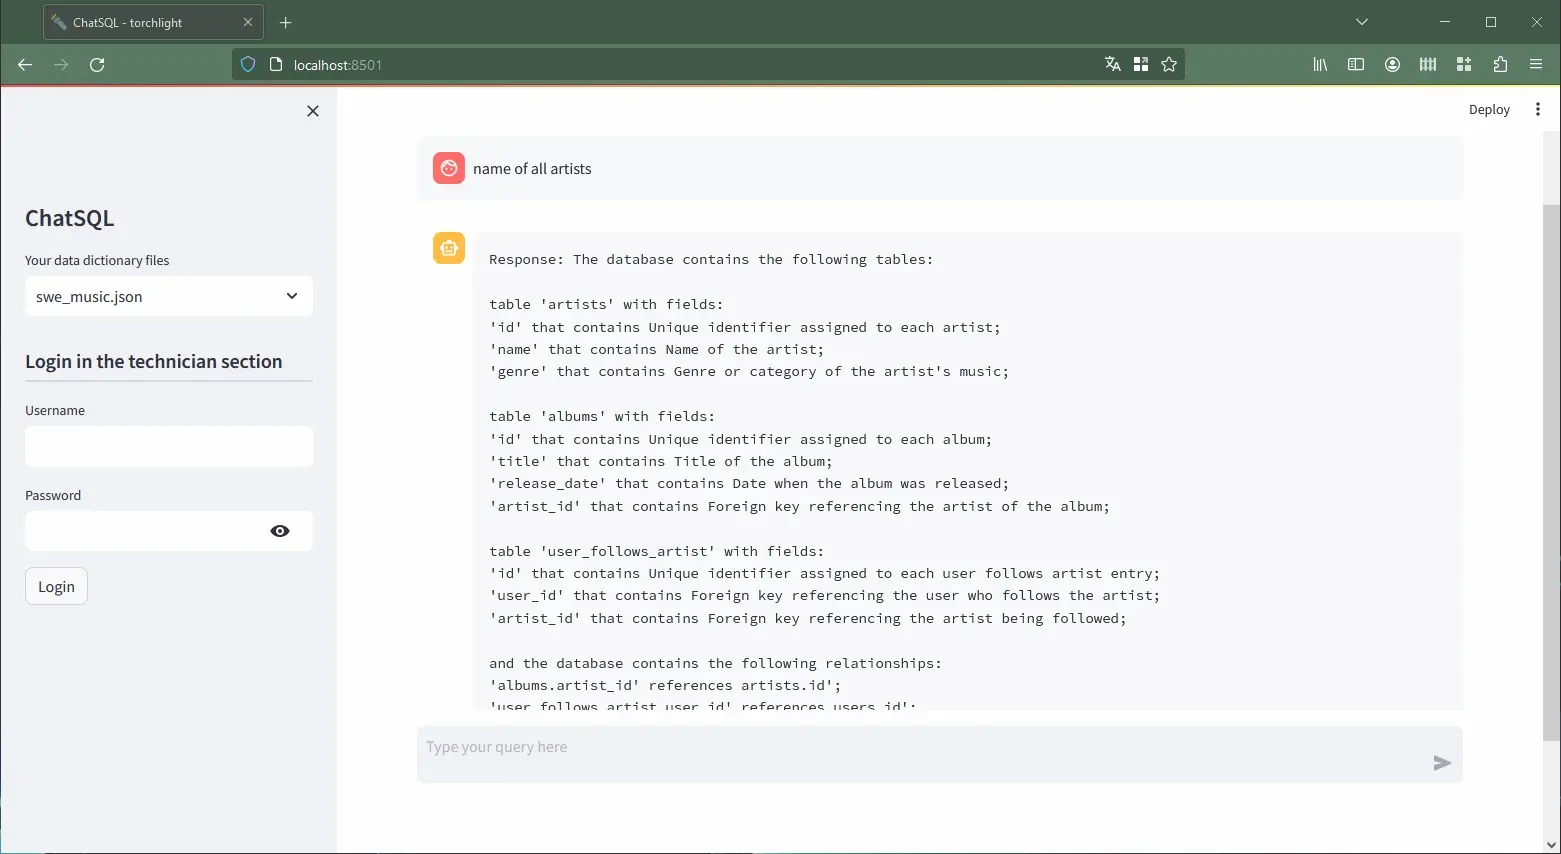Open the Streamlit three-dot options menu
1561x854 pixels.
point(1538,109)
